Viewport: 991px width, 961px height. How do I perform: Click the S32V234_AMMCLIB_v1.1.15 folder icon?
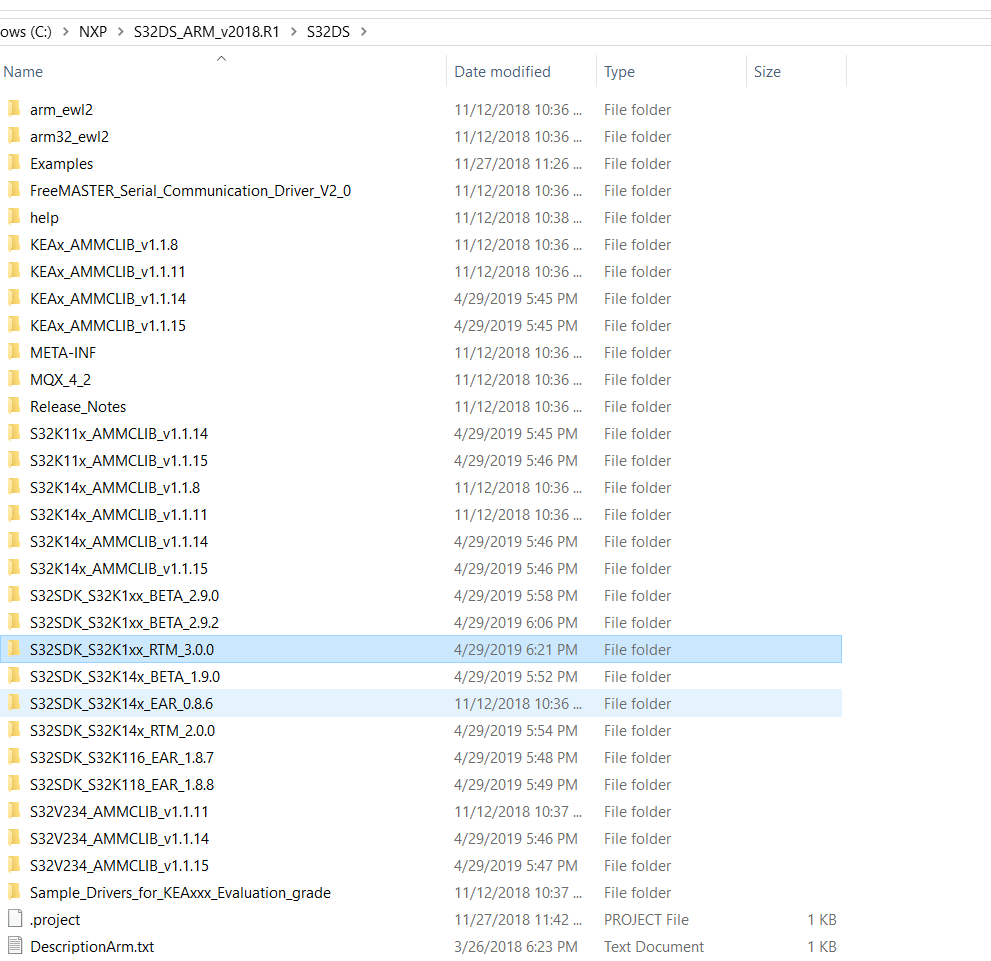(15, 865)
